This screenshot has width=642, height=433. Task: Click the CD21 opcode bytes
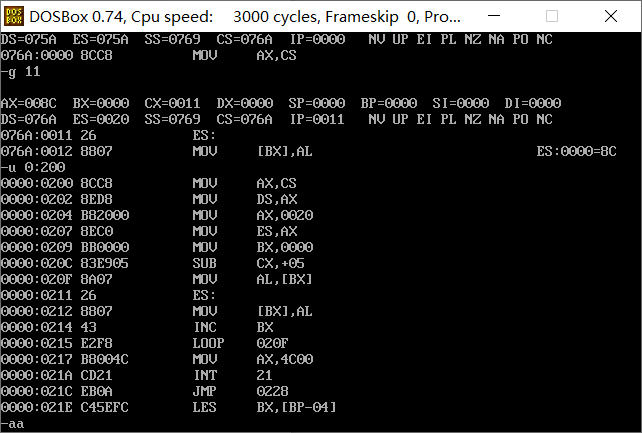click(x=97, y=375)
